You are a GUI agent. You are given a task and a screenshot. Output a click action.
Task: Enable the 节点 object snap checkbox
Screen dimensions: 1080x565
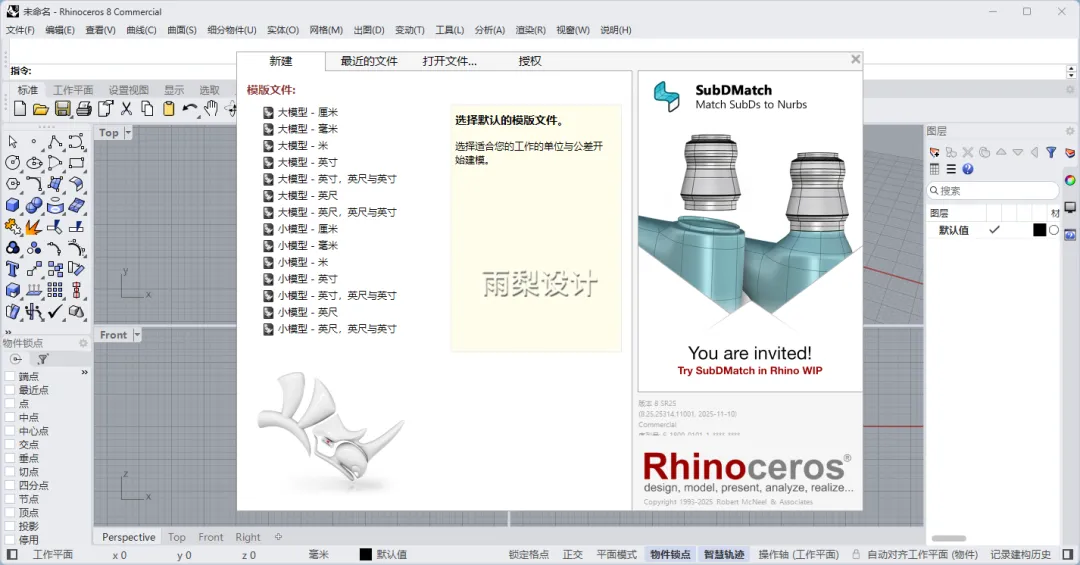10,499
